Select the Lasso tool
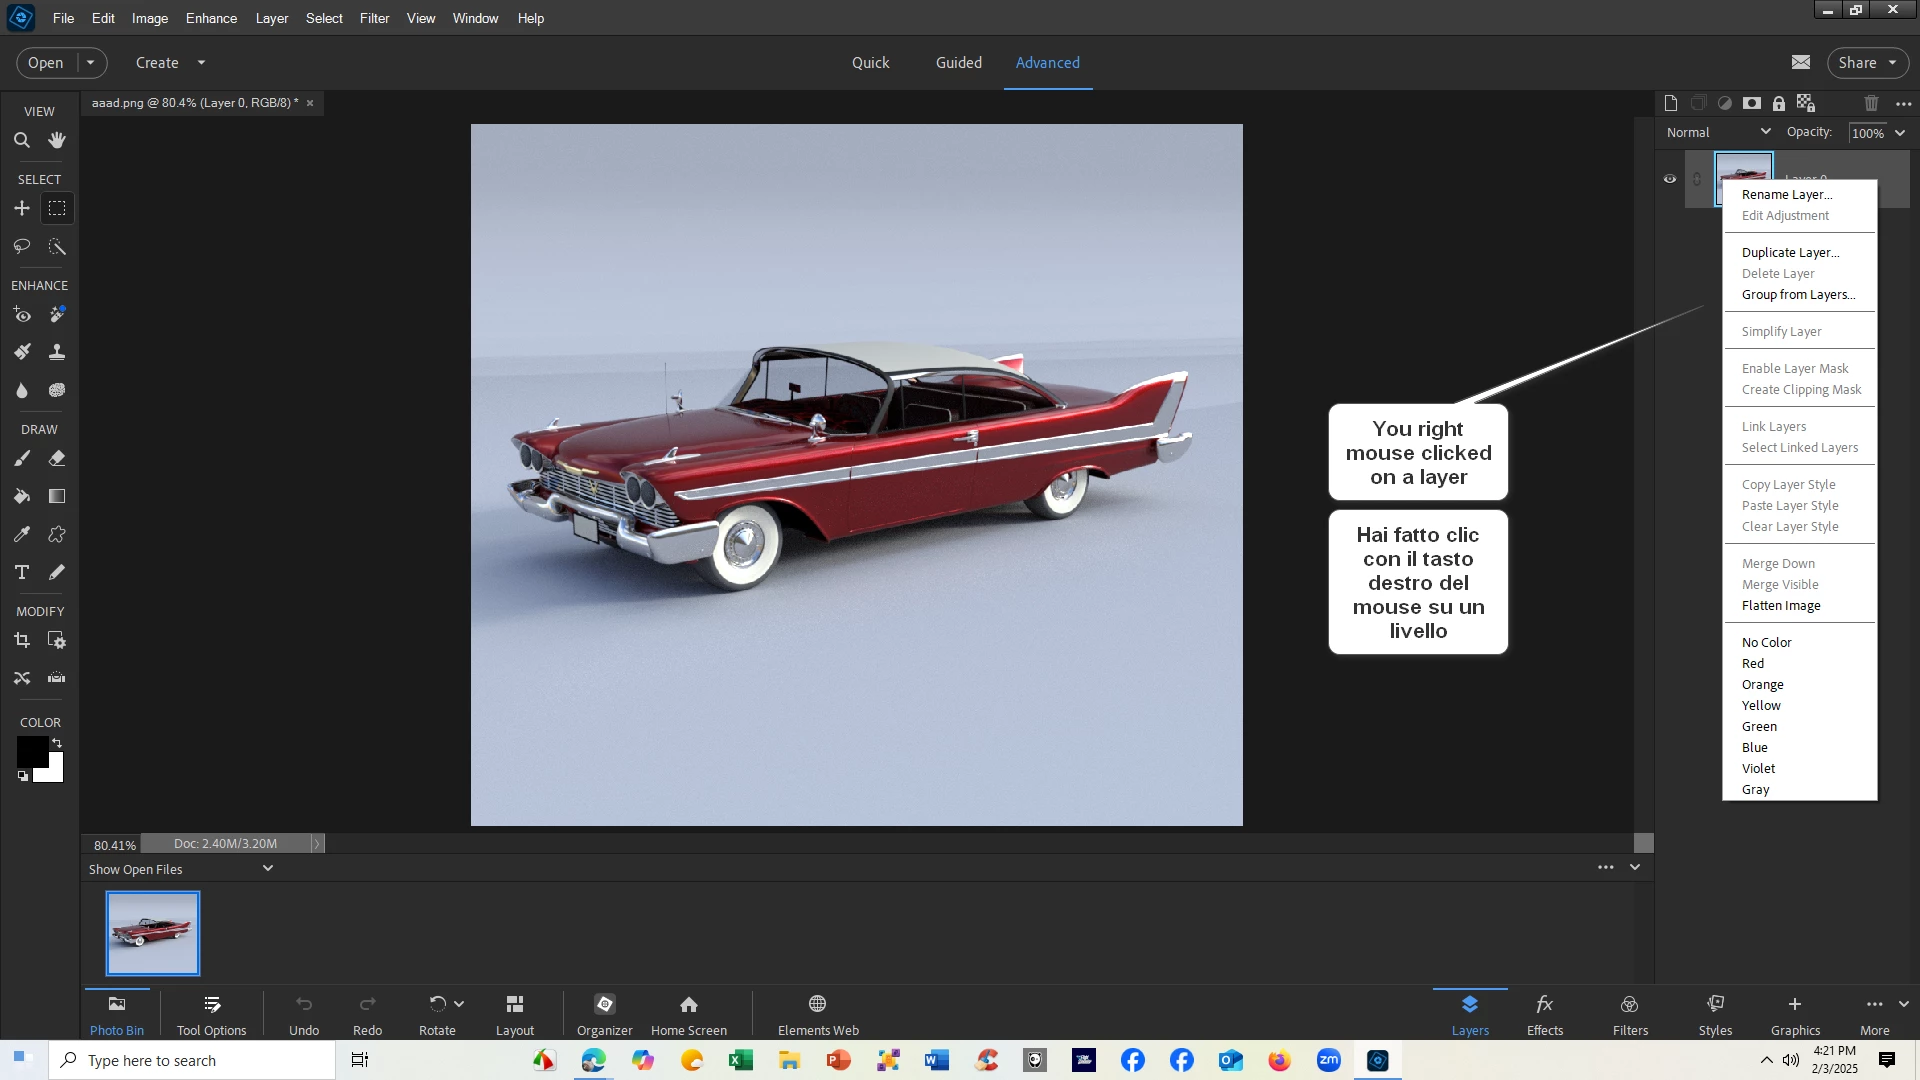This screenshot has height=1080, width=1920. (x=22, y=246)
